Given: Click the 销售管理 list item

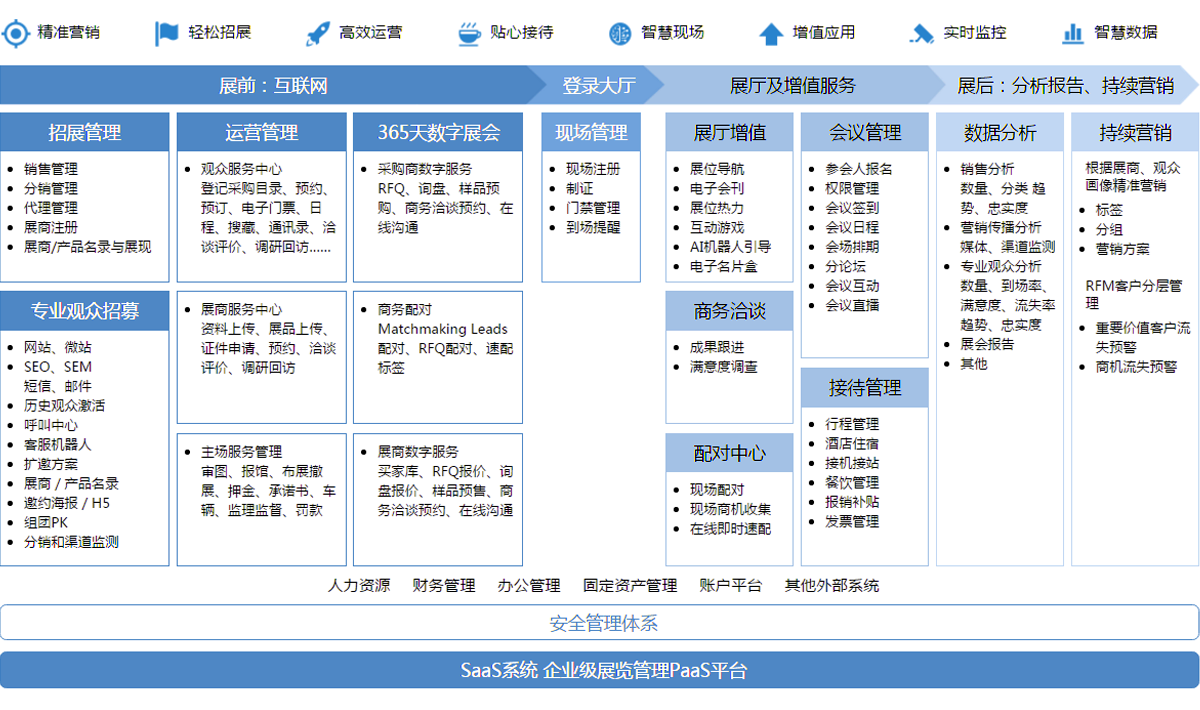Looking at the screenshot, I should click(x=50, y=169).
